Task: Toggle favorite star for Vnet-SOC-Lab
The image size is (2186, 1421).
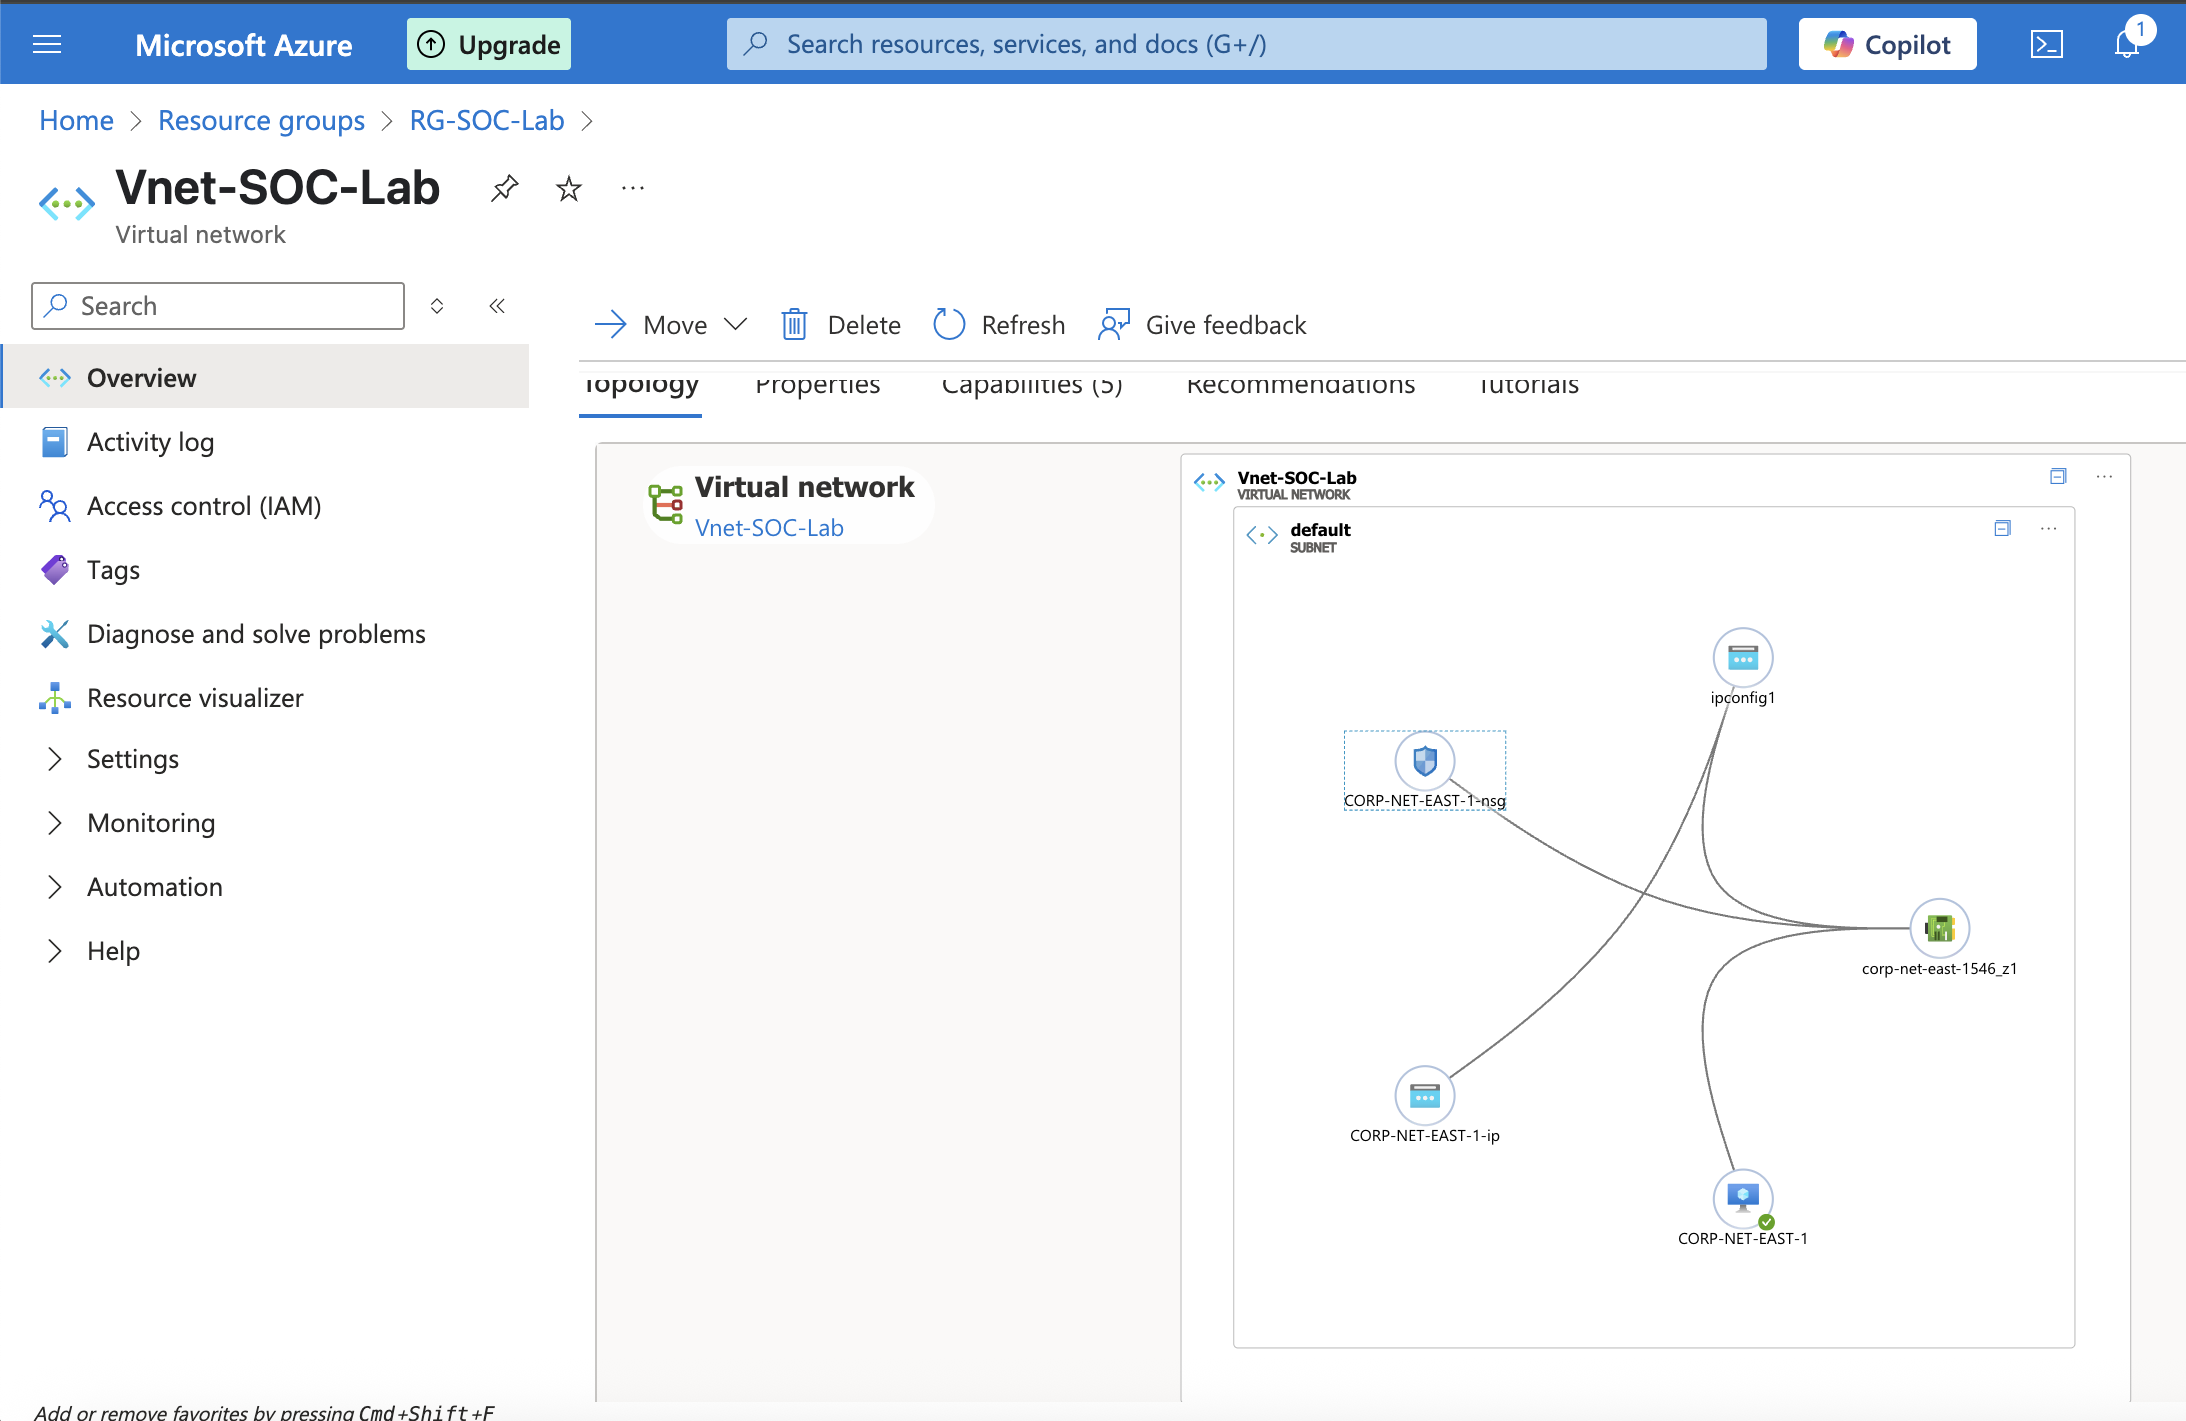Action: coord(568,188)
